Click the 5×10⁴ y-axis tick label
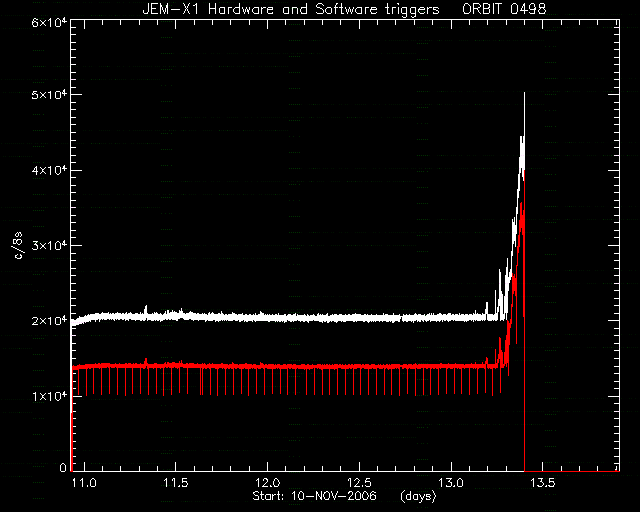 [49, 95]
